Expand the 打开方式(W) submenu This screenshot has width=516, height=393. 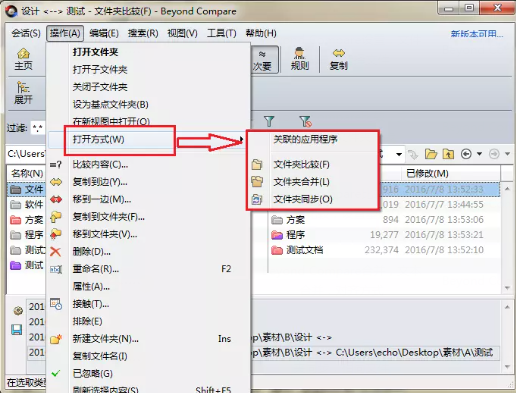tap(148, 139)
